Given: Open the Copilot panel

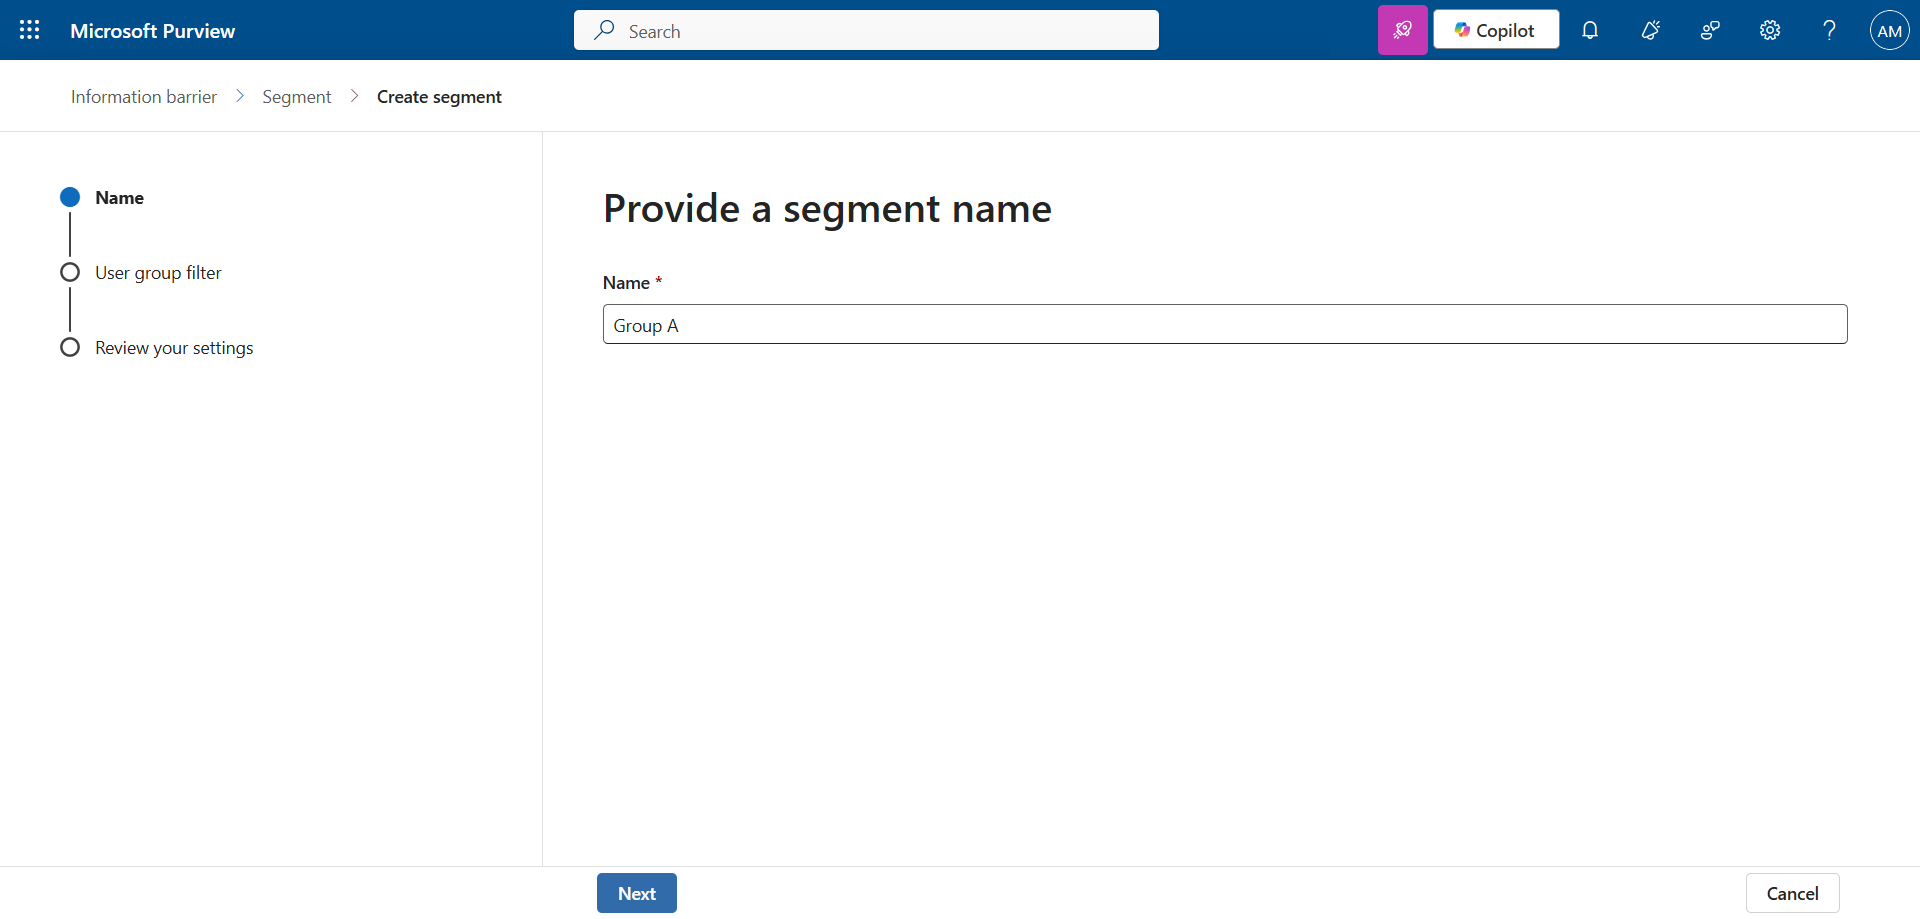Looking at the screenshot, I should [x=1495, y=30].
